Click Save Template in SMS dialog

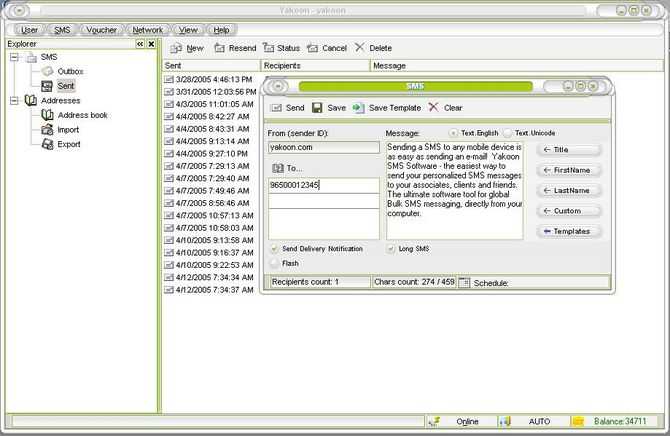point(387,108)
